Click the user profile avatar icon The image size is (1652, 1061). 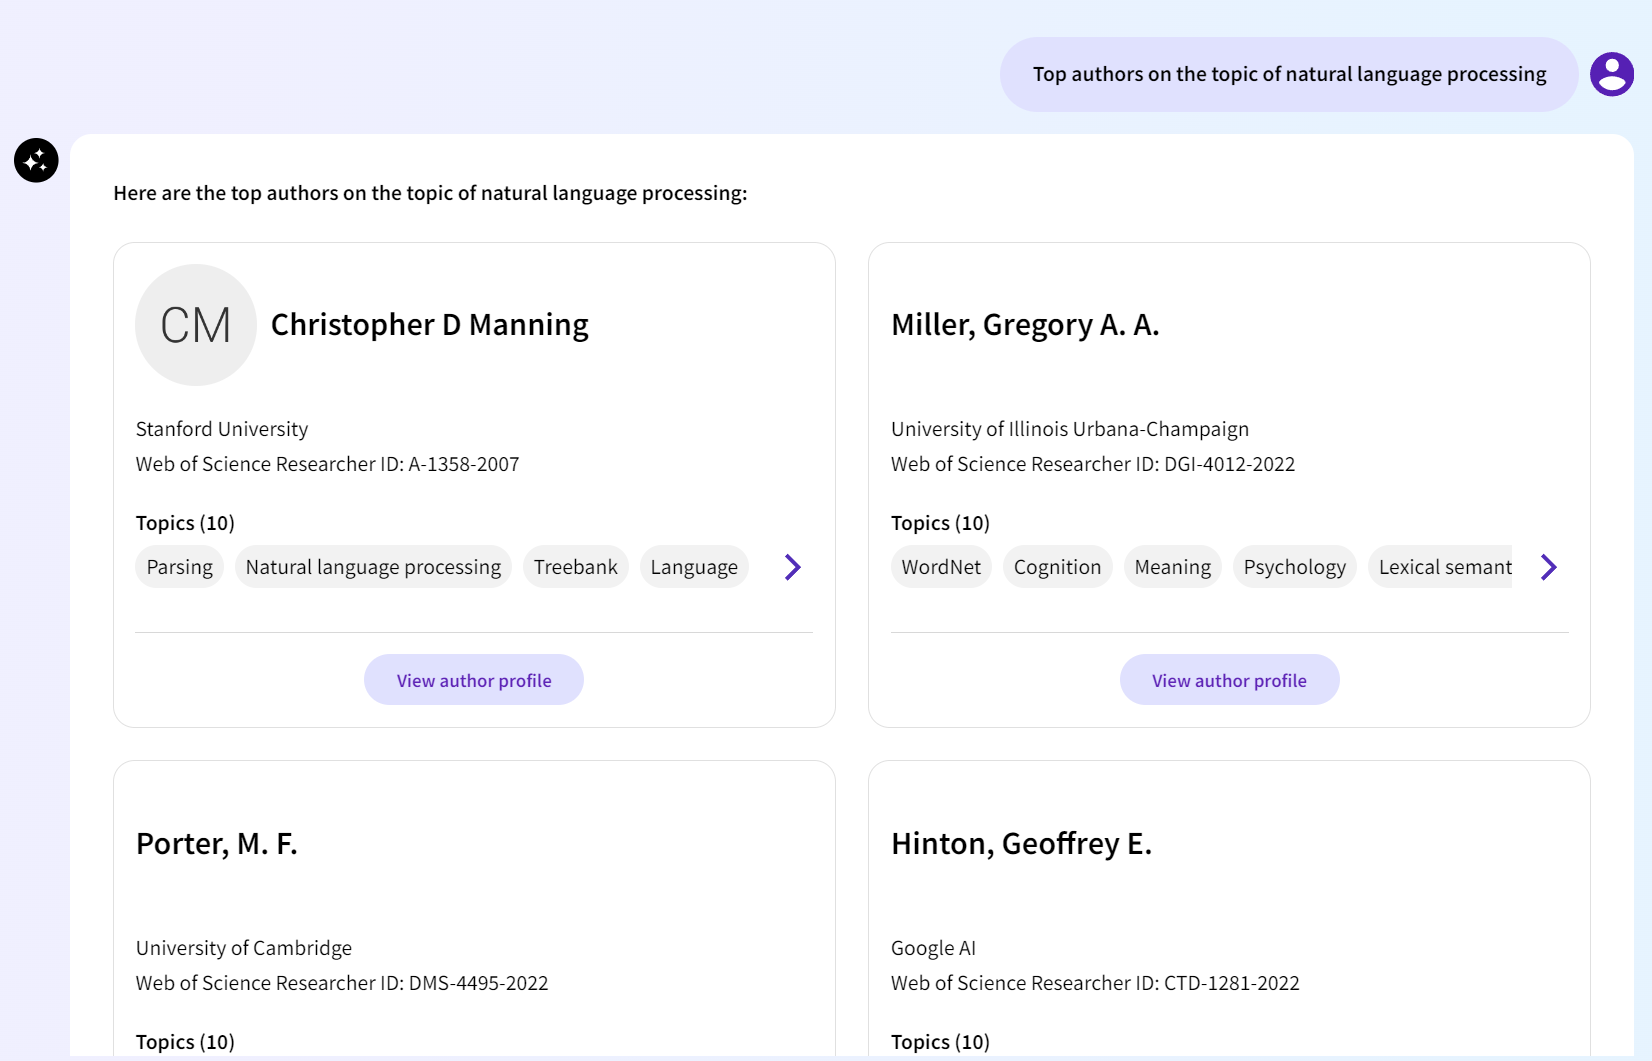click(x=1612, y=74)
